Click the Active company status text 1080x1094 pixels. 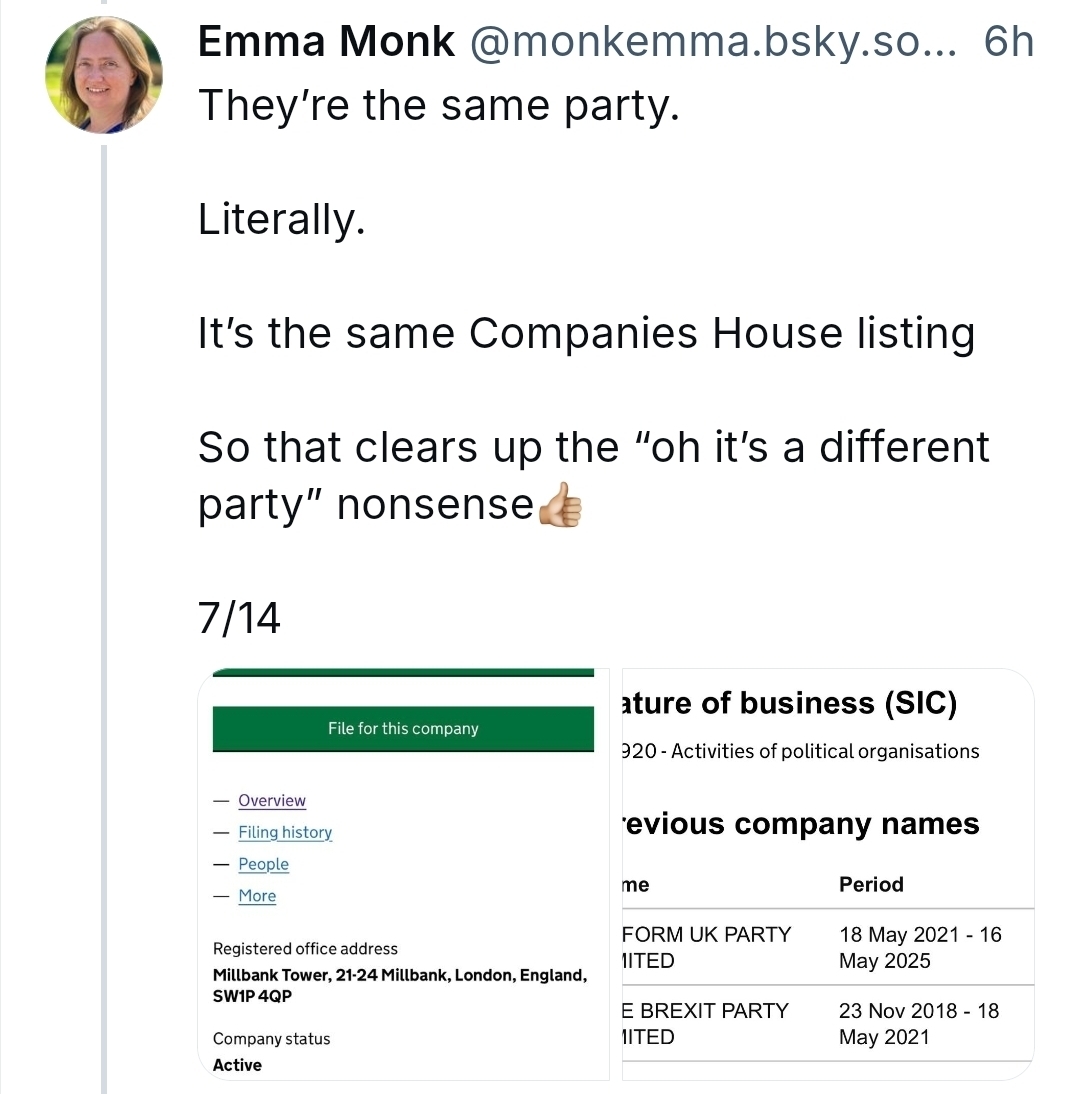click(x=237, y=1066)
